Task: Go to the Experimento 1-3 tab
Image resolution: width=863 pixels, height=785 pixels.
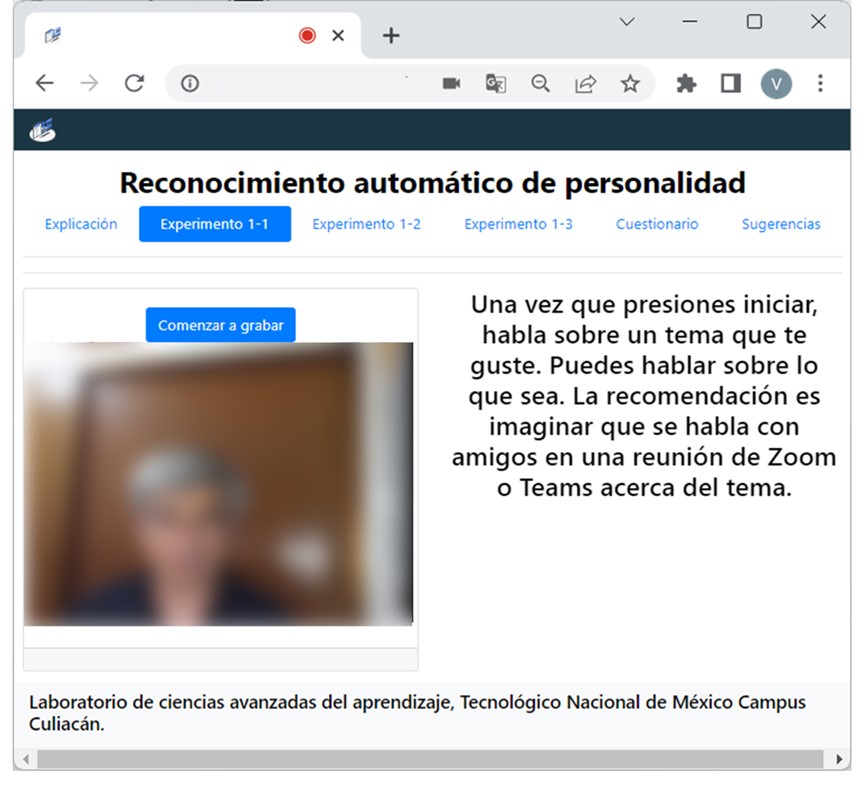Action: (518, 224)
